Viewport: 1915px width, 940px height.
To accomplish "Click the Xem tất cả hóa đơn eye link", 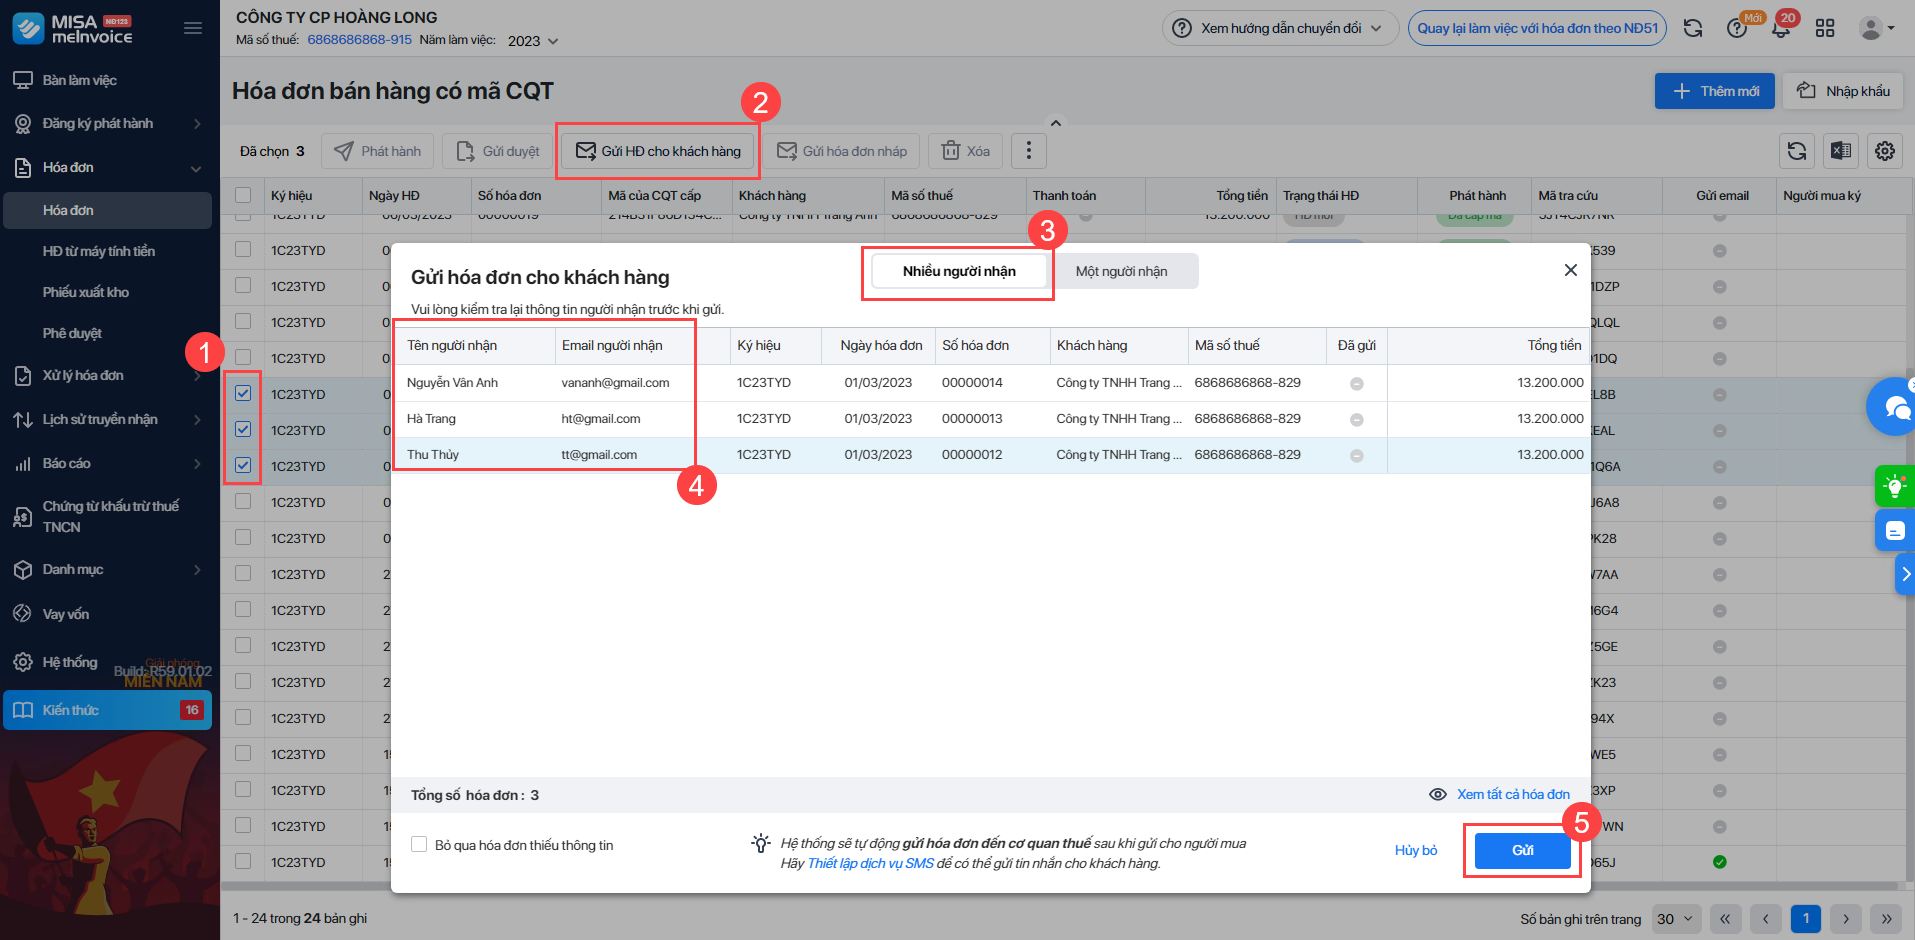I will pos(1500,794).
